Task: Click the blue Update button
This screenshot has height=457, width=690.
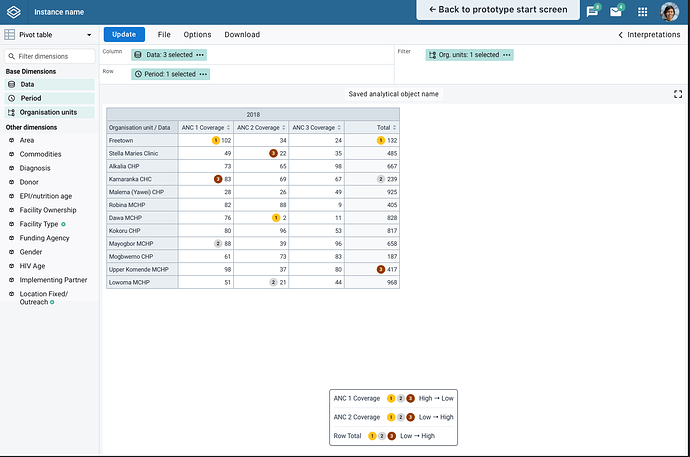Action: tap(124, 35)
